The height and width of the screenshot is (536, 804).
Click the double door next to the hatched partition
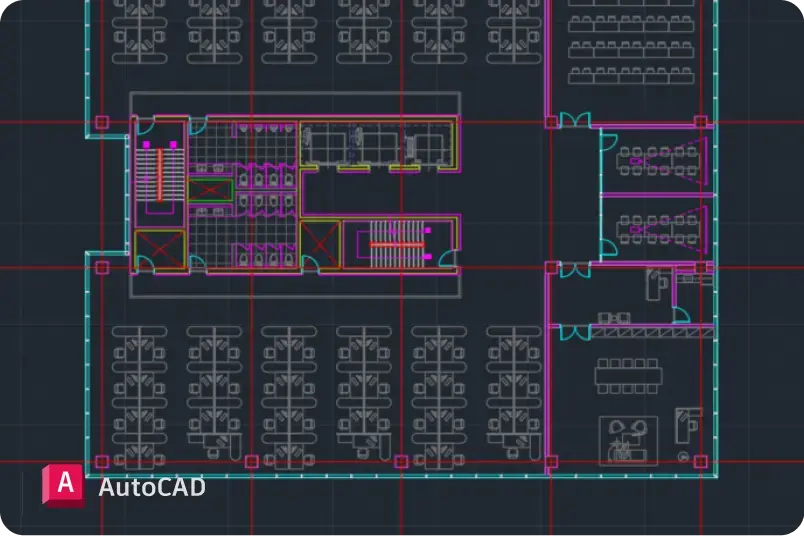(573, 331)
